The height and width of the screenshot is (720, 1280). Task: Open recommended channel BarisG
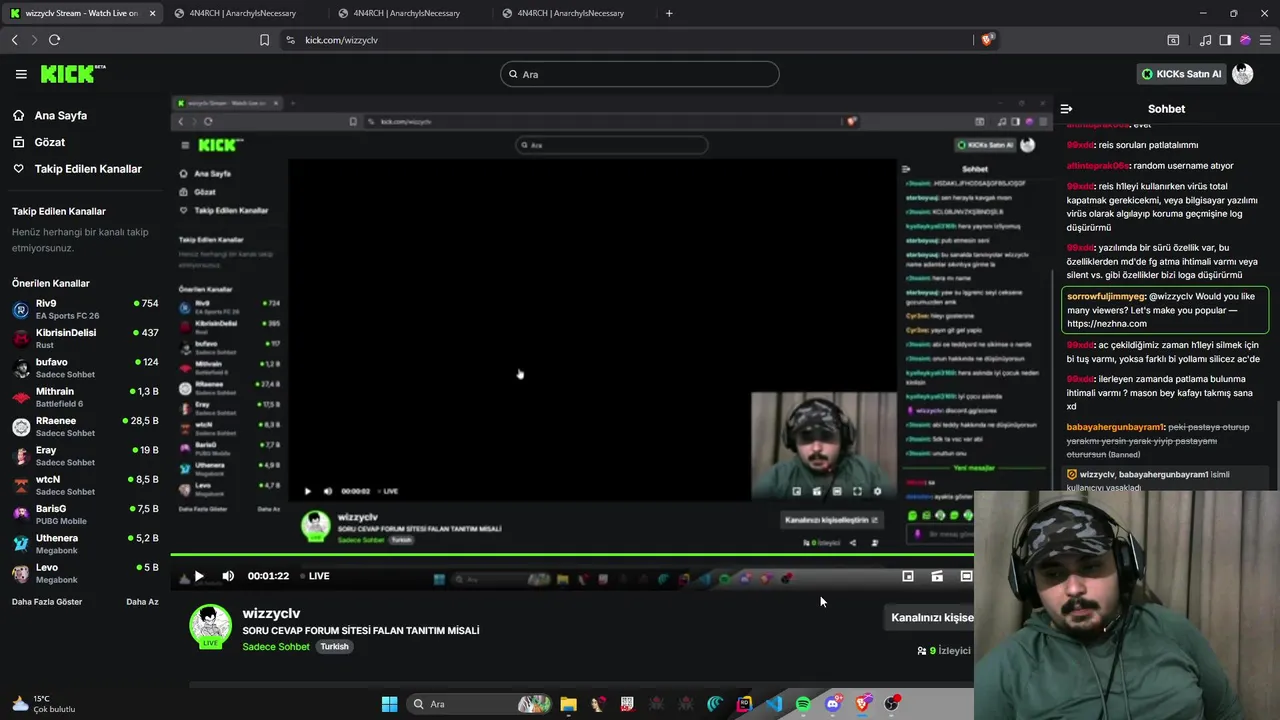[x=85, y=514]
